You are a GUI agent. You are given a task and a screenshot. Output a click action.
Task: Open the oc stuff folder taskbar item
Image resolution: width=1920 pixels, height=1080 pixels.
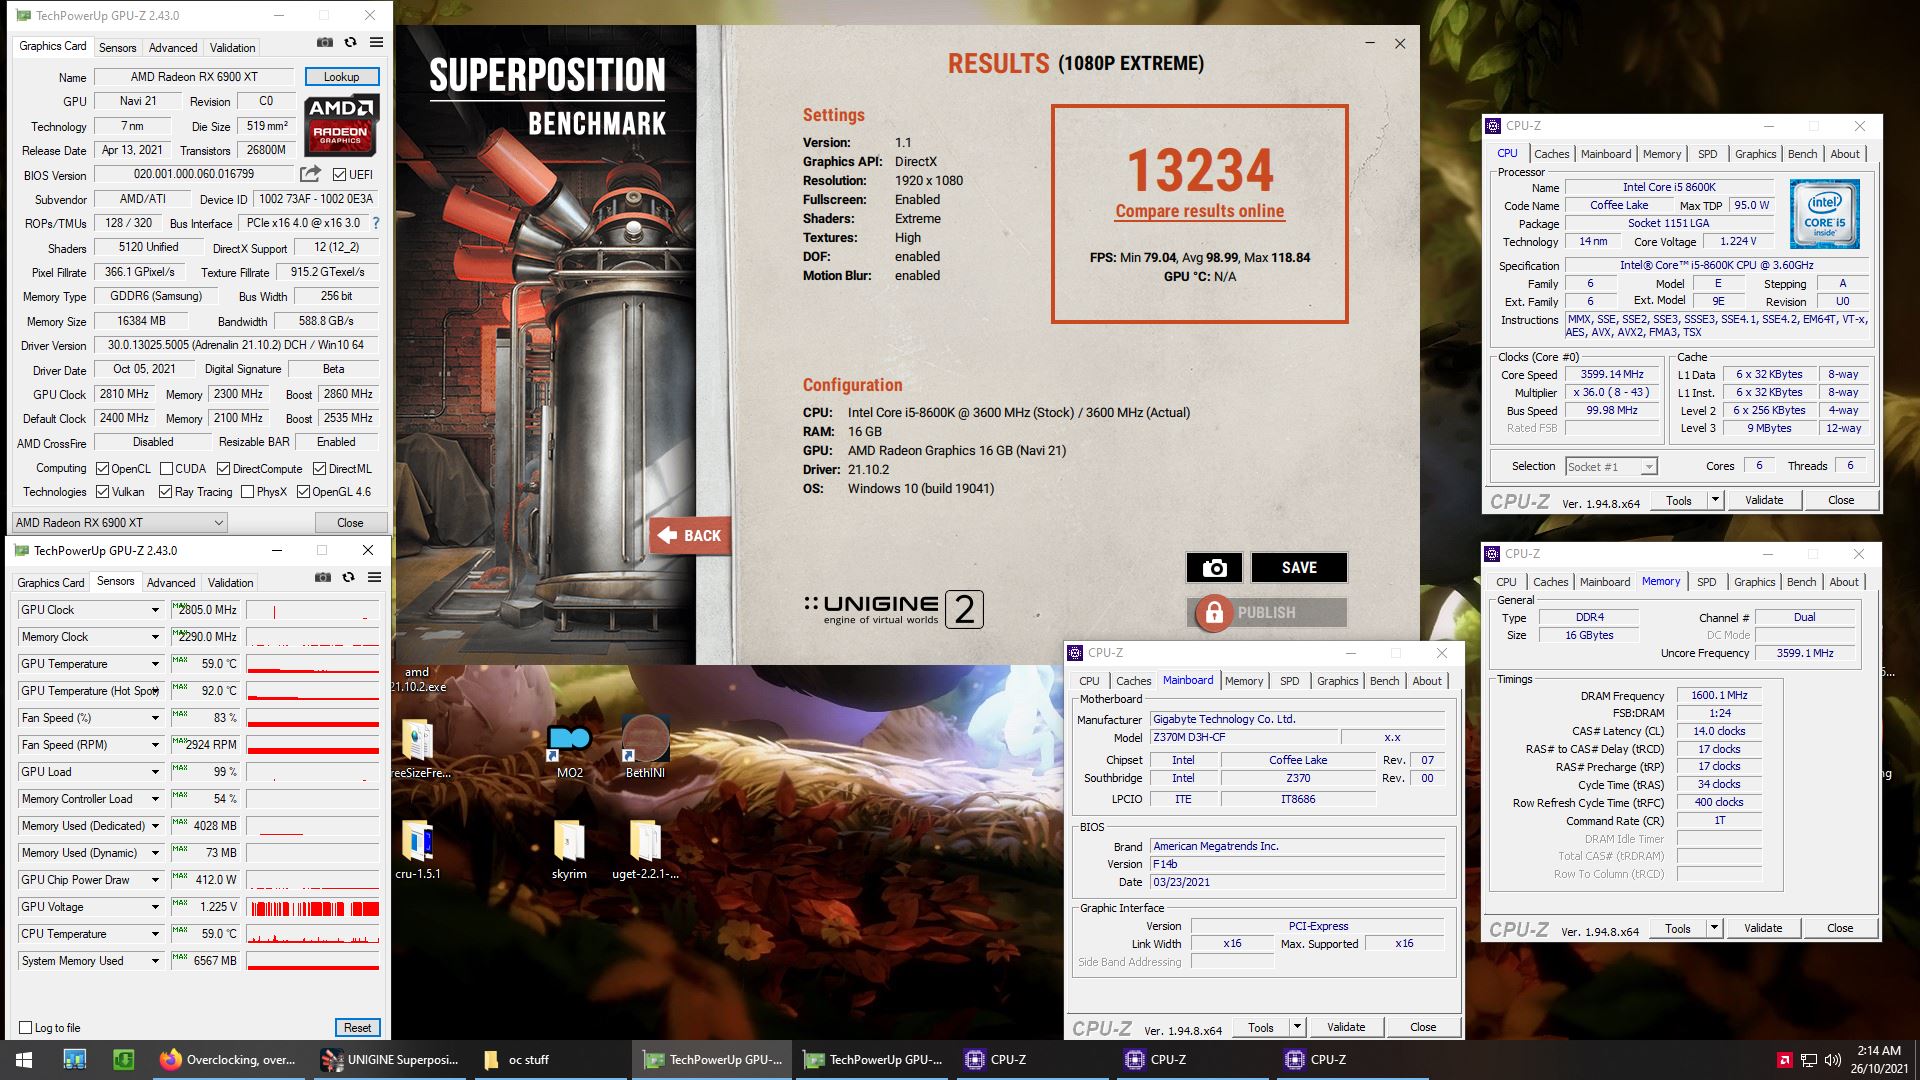(550, 1060)
